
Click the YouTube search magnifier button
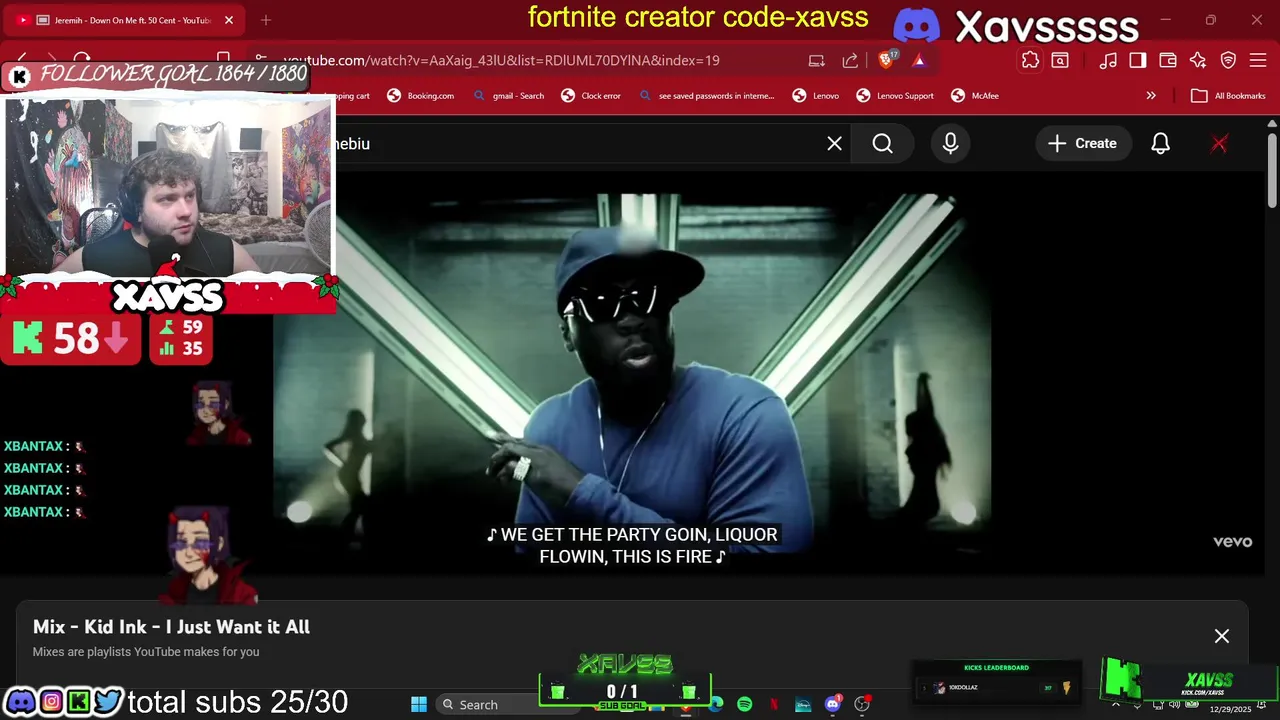click(883, 144)
